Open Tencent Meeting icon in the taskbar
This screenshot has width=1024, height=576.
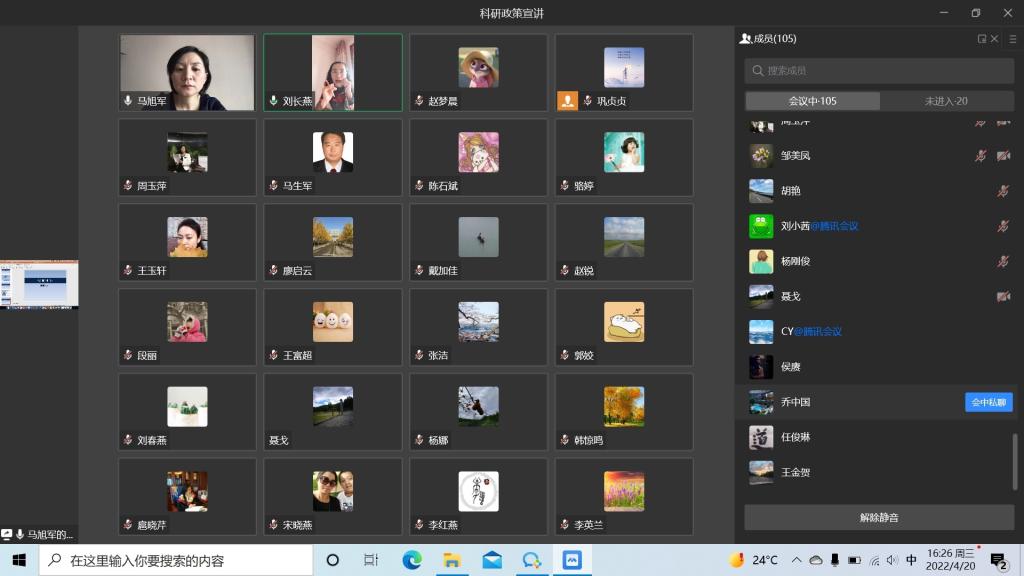[x=572, y=560]
